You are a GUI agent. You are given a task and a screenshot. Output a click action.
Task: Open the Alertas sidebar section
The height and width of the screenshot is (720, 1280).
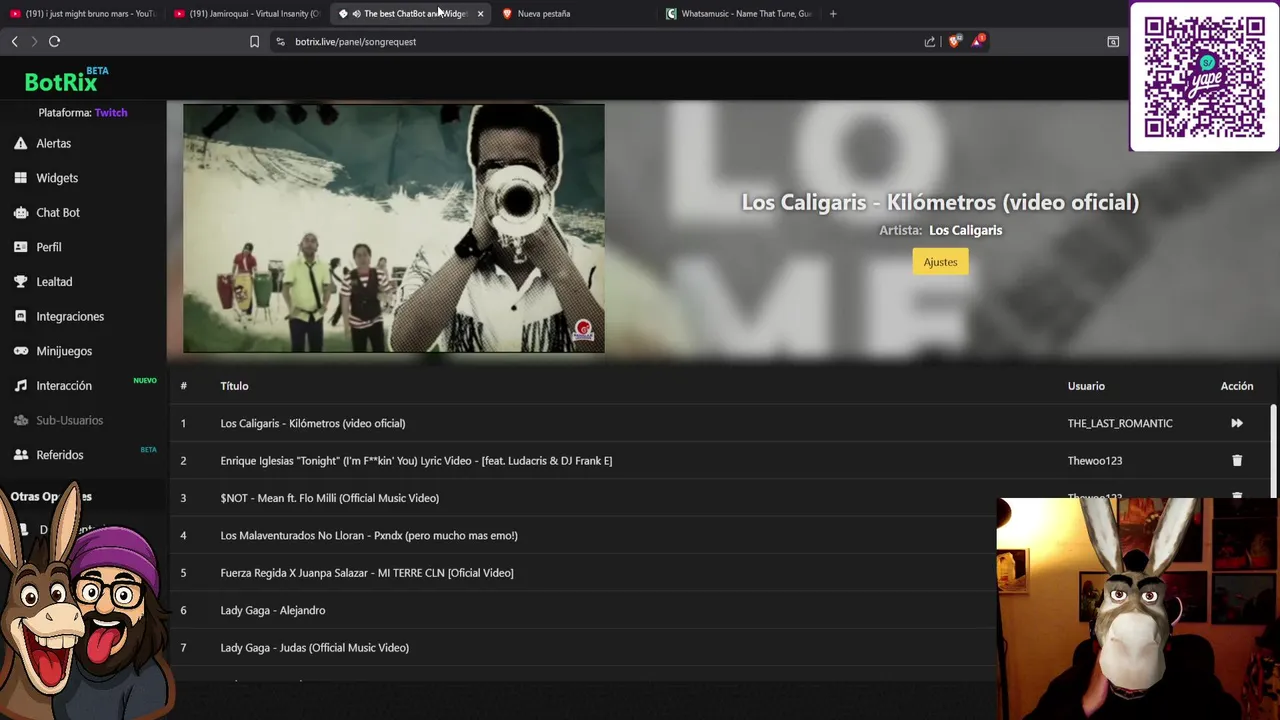point(53,143)
